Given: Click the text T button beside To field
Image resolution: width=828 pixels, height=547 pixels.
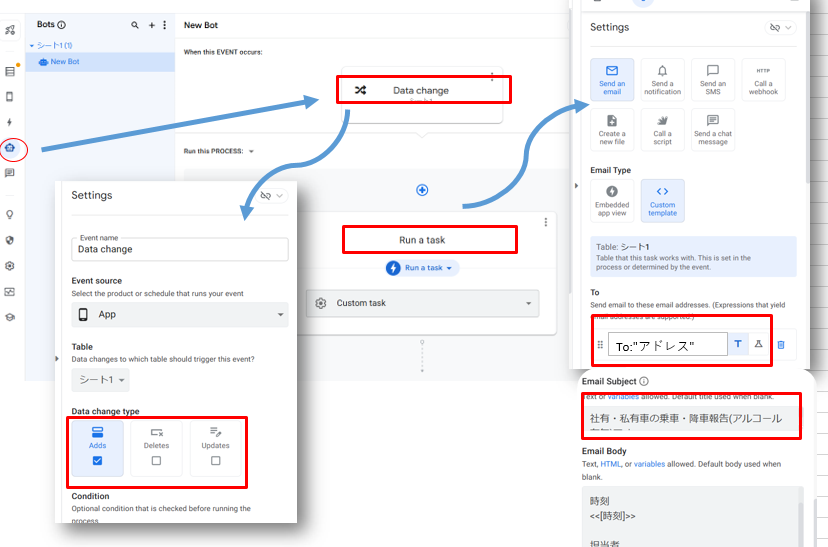Looking at the screenshot, I should point(738,344).
